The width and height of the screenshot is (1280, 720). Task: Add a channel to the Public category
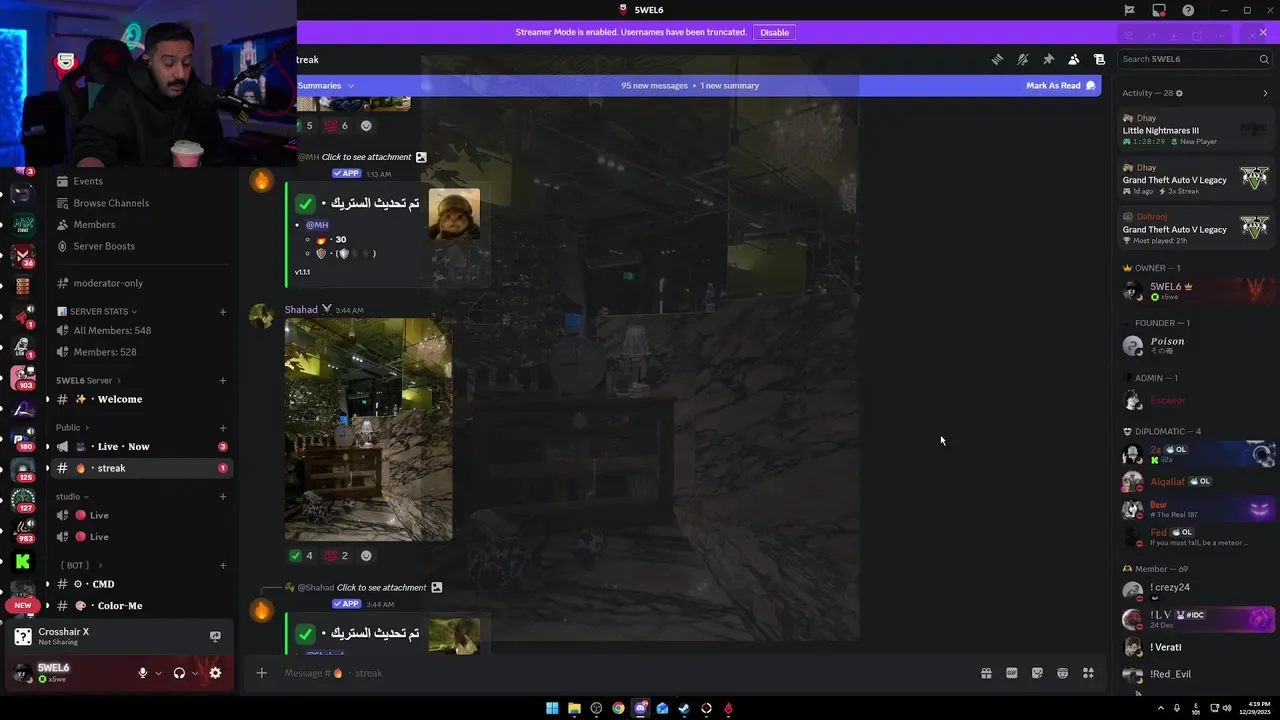[x=223, y=428]
